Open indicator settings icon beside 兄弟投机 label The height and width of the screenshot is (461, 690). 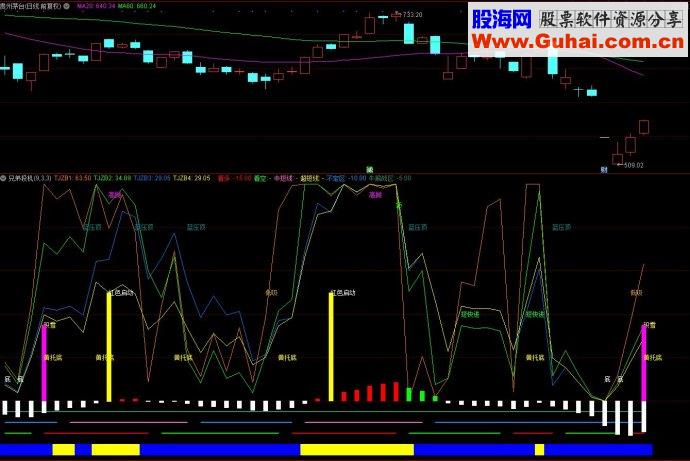click(3, 178)
